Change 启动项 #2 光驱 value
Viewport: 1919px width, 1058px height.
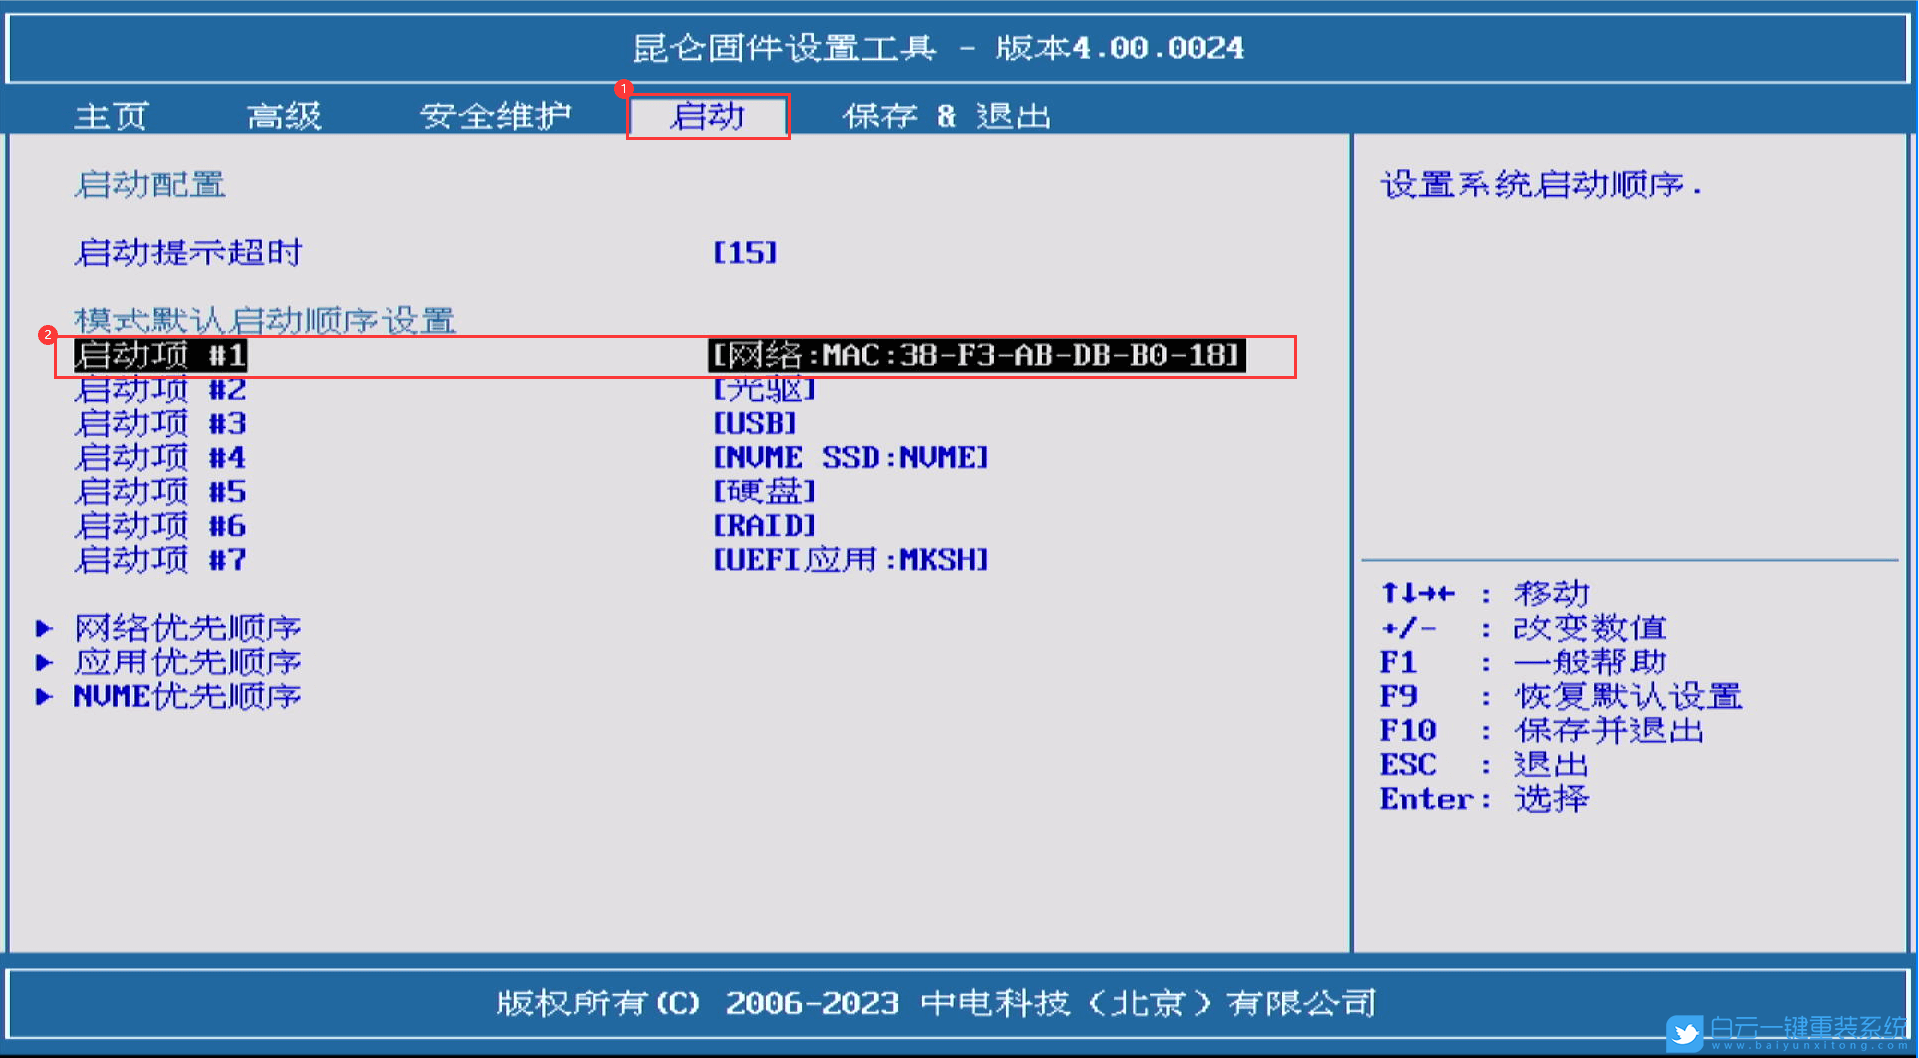coord(762,389)
